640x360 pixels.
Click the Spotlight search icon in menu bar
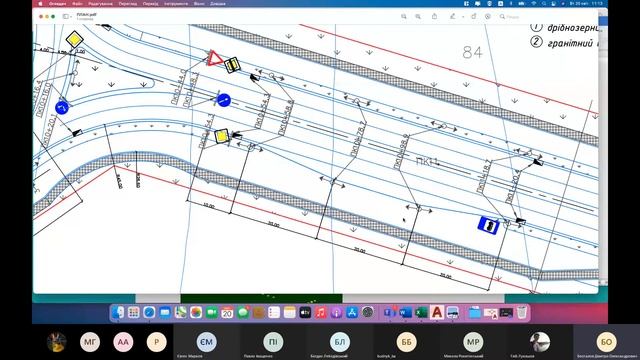[544, 4]
